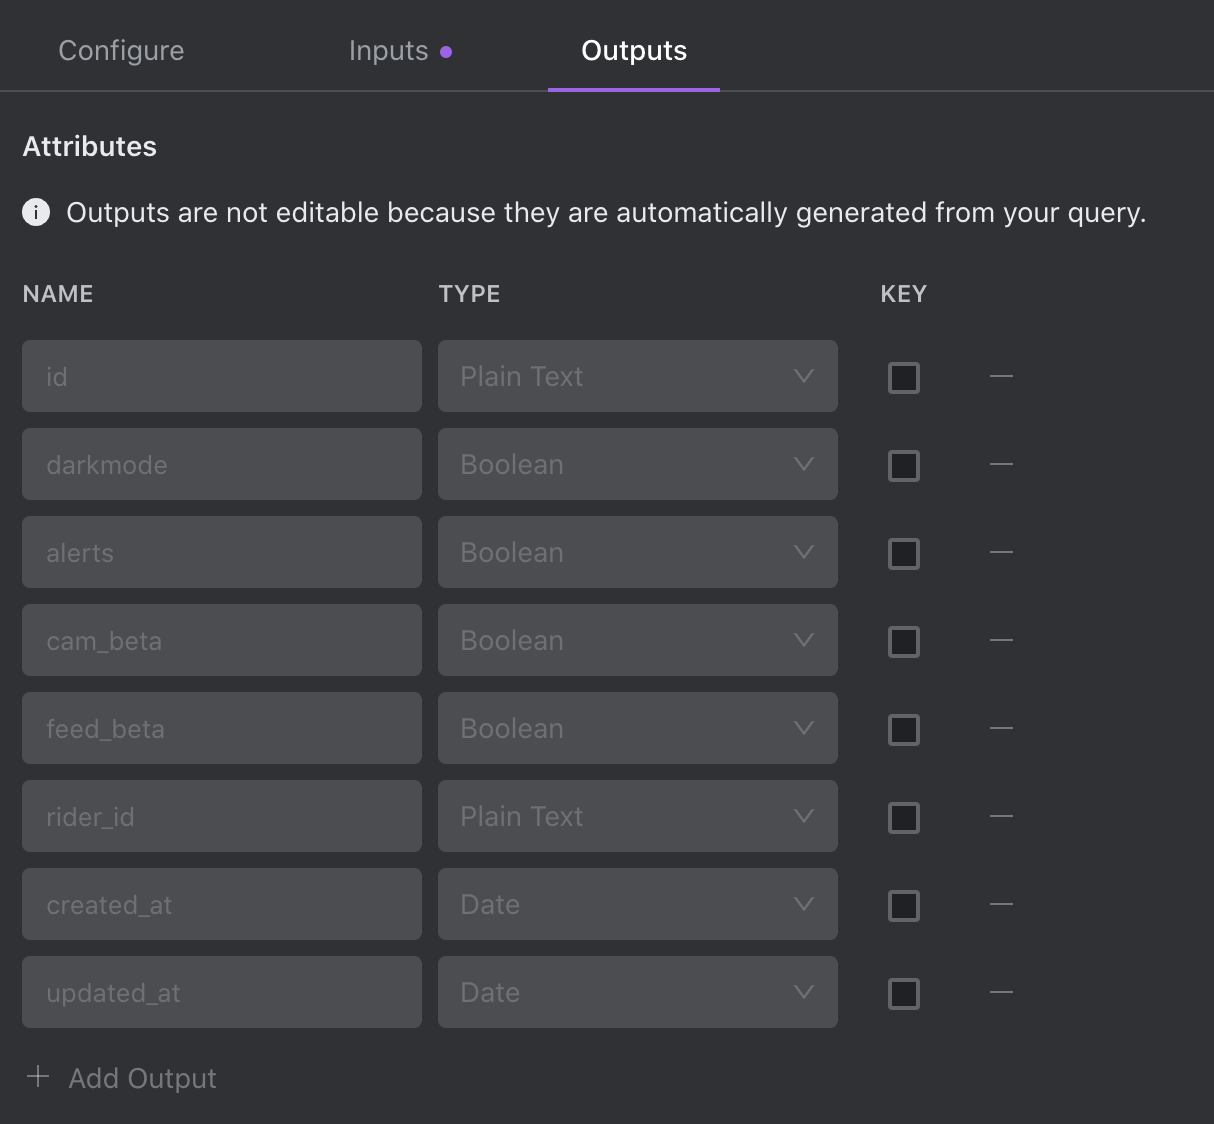This screenshot has height=1124, width=1214.
Task: Click the remove dash for darkmode row
Action: point(1001,464)
